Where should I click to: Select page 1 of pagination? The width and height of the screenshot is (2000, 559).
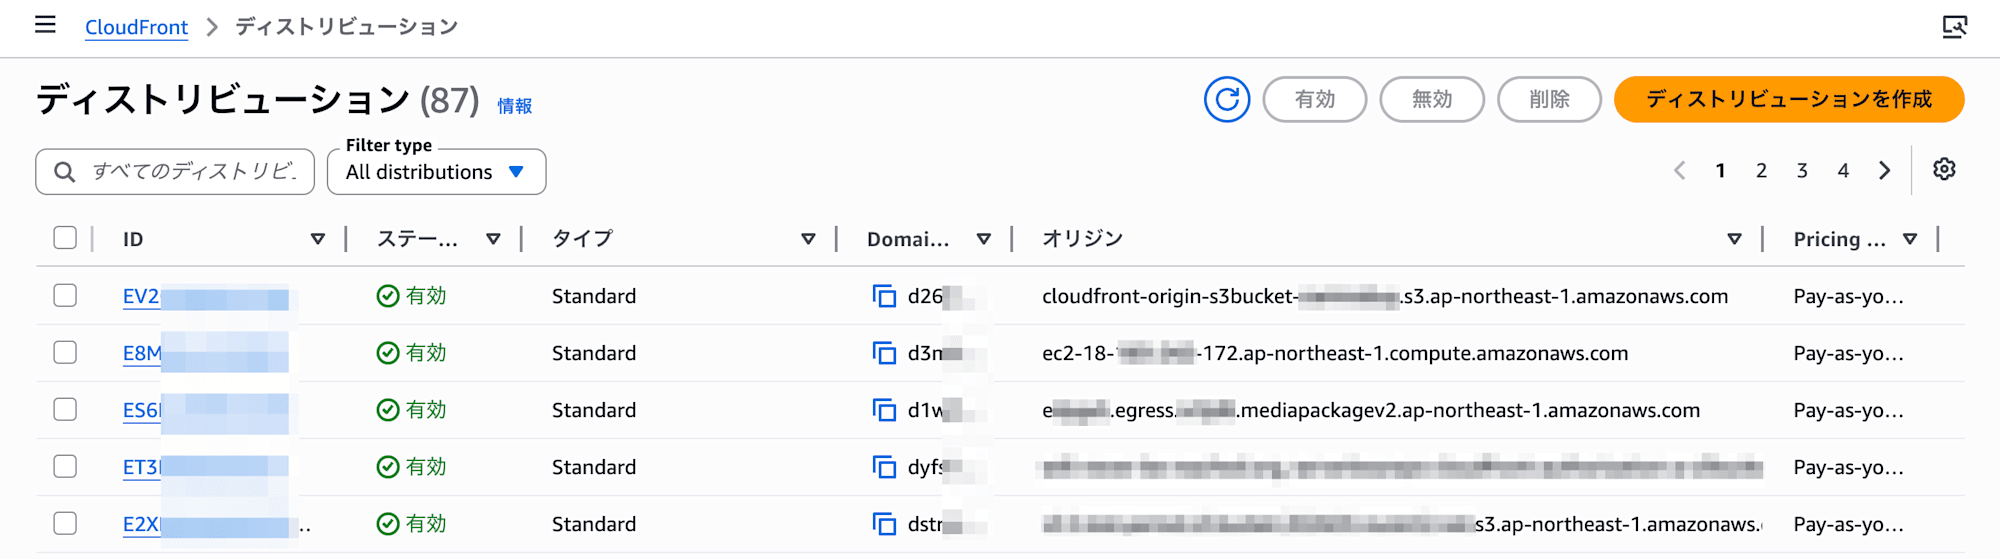(1720, 171)
